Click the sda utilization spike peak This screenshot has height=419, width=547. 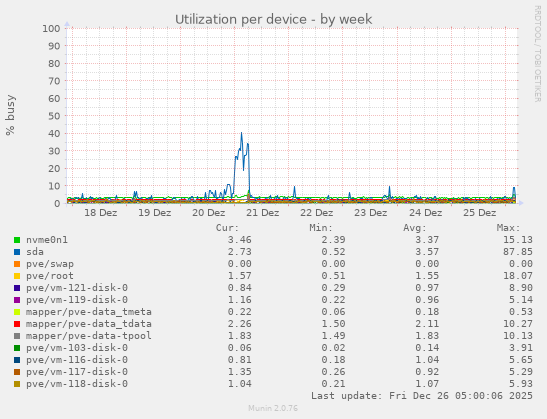(241, 133)
